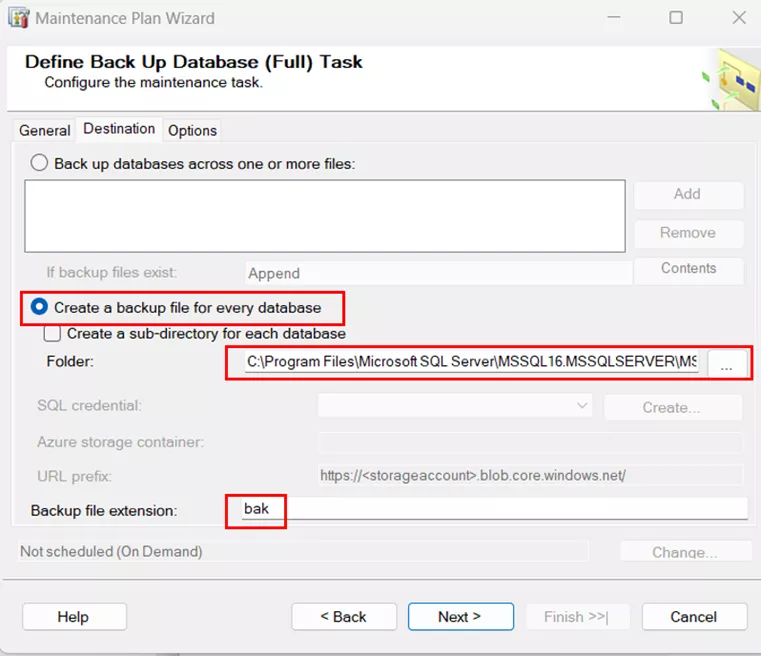Browse for folder with the ellipsis button
This screenshot has width=761, height=656.
coord(727,363)
